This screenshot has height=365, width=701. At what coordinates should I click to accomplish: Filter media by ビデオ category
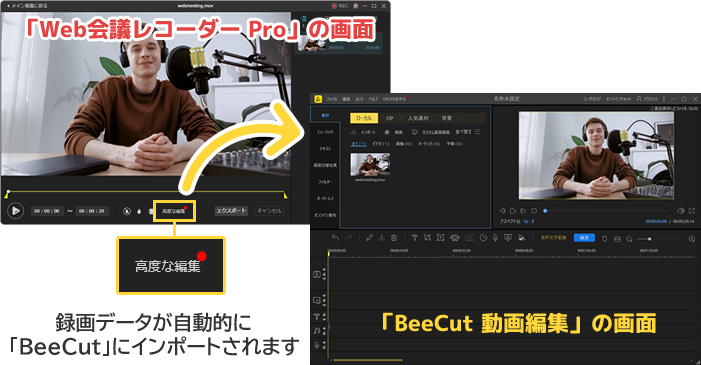[380, 144]
